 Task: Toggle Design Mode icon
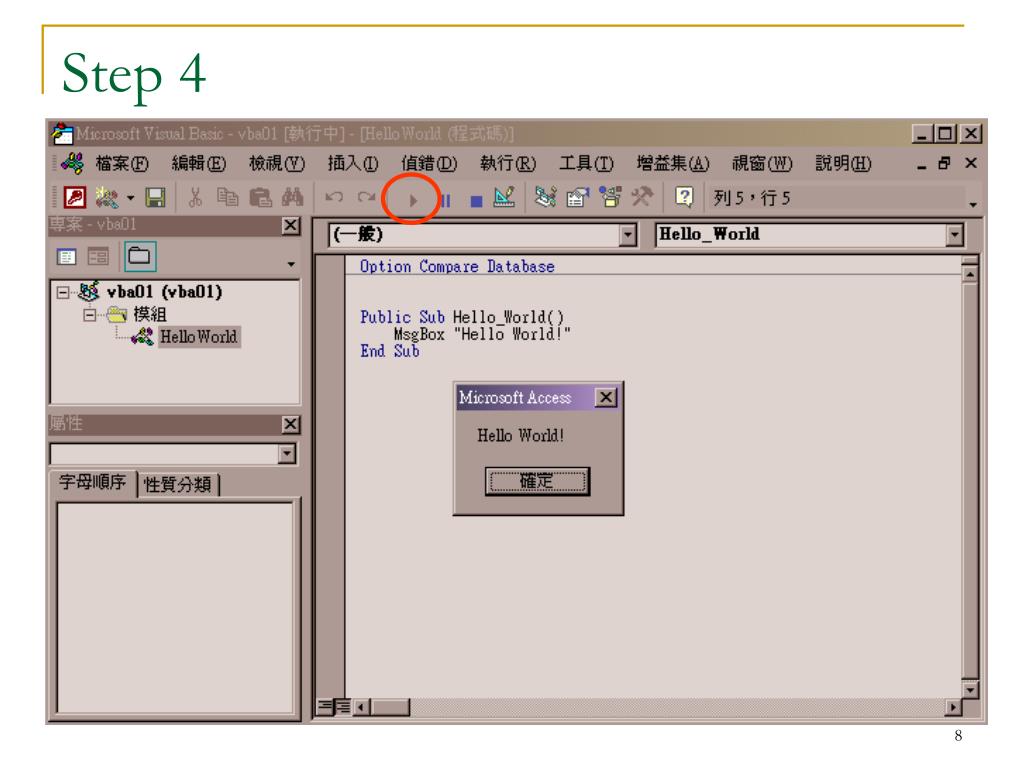[x=504, y=197]
